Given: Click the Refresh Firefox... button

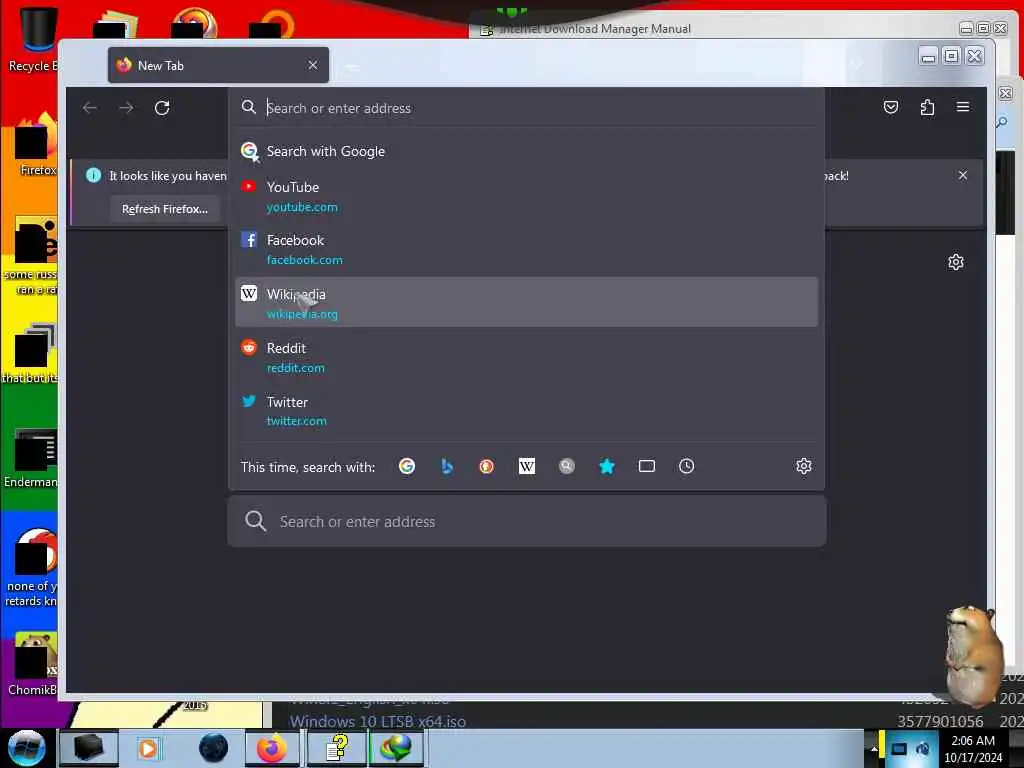Looking at the screenshot, I should (x=165, y=209).
